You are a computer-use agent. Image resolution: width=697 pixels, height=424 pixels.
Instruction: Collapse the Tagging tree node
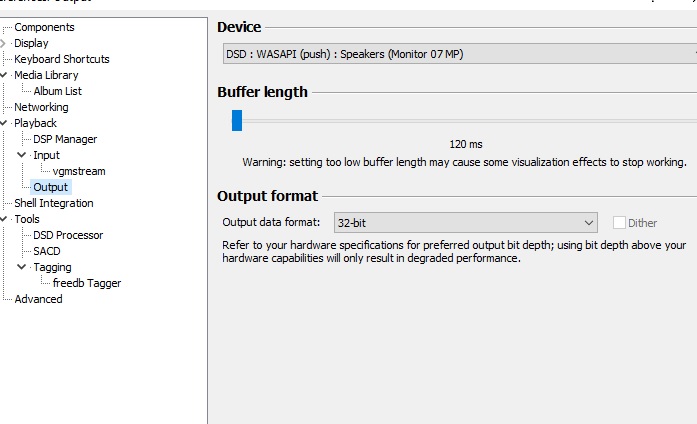(x=22, y=267)
